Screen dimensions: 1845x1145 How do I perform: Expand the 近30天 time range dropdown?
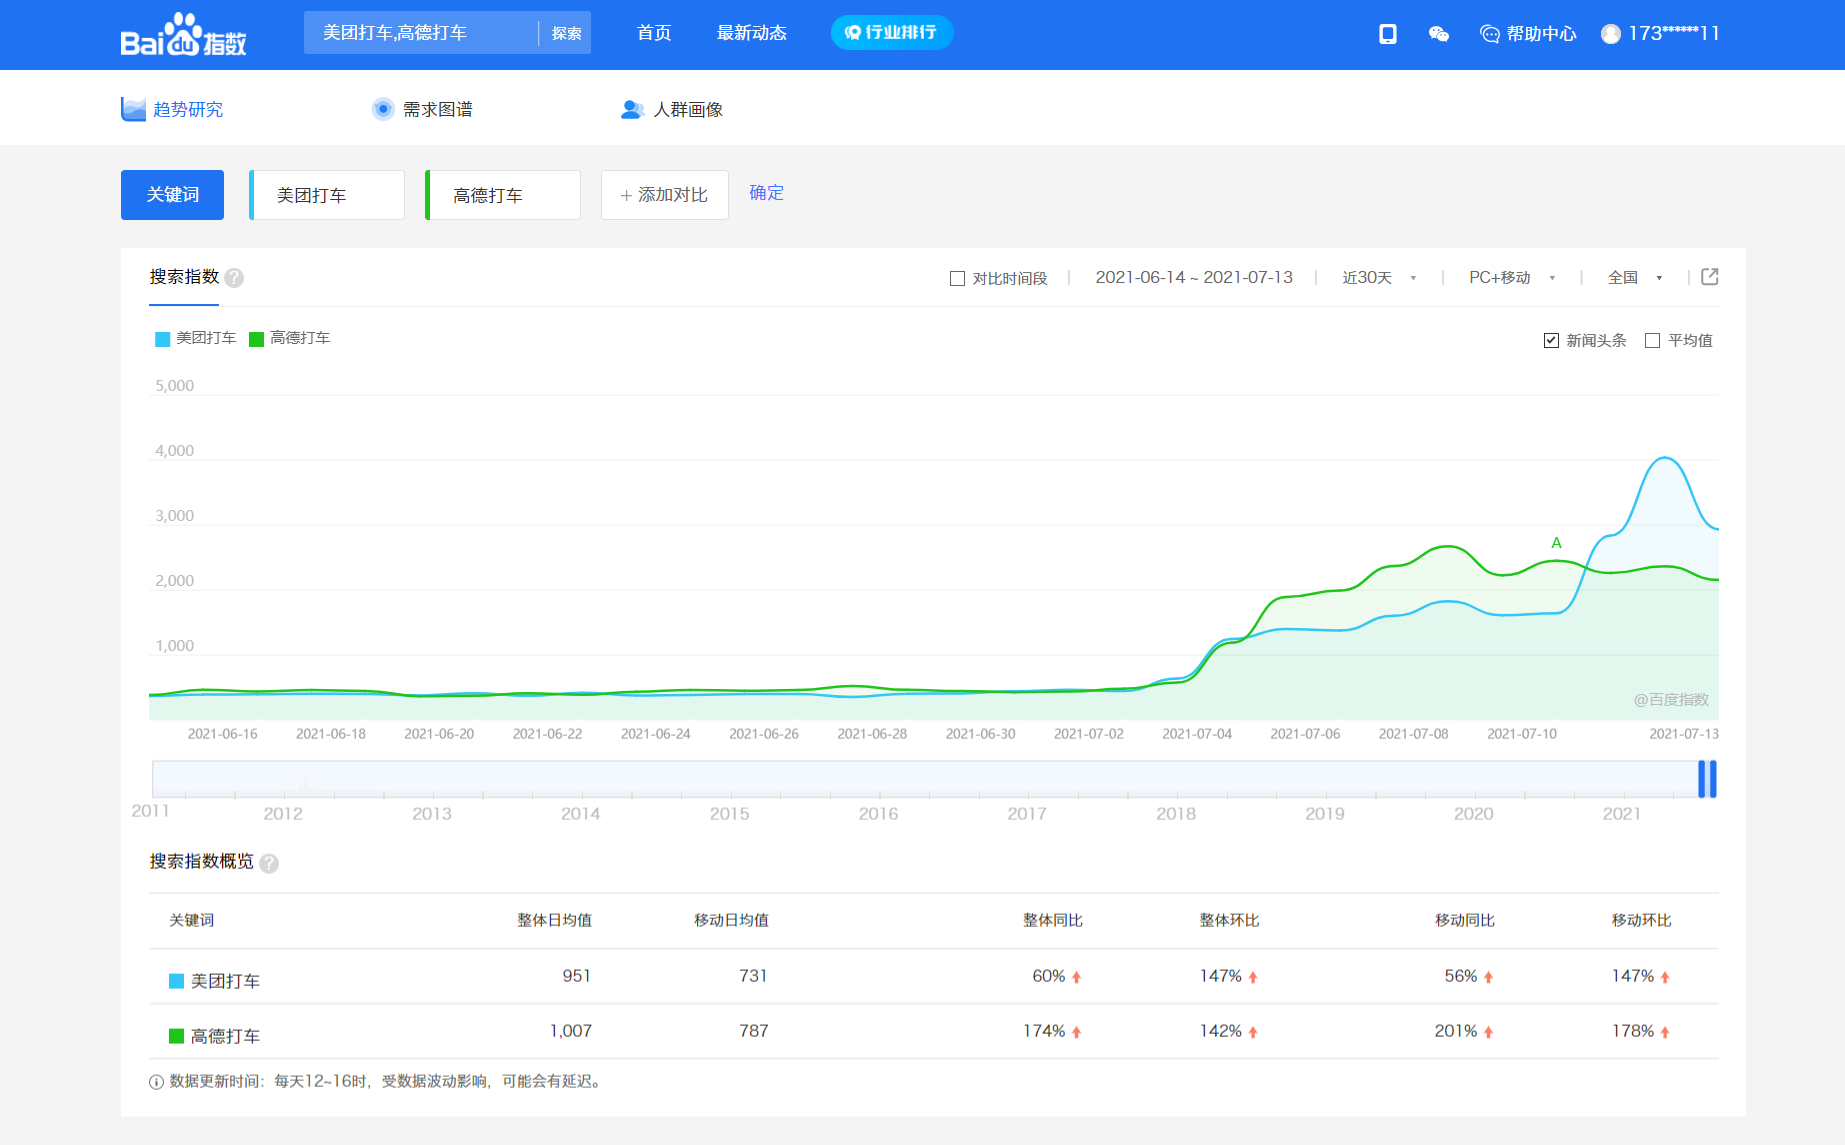[1379, 277]
